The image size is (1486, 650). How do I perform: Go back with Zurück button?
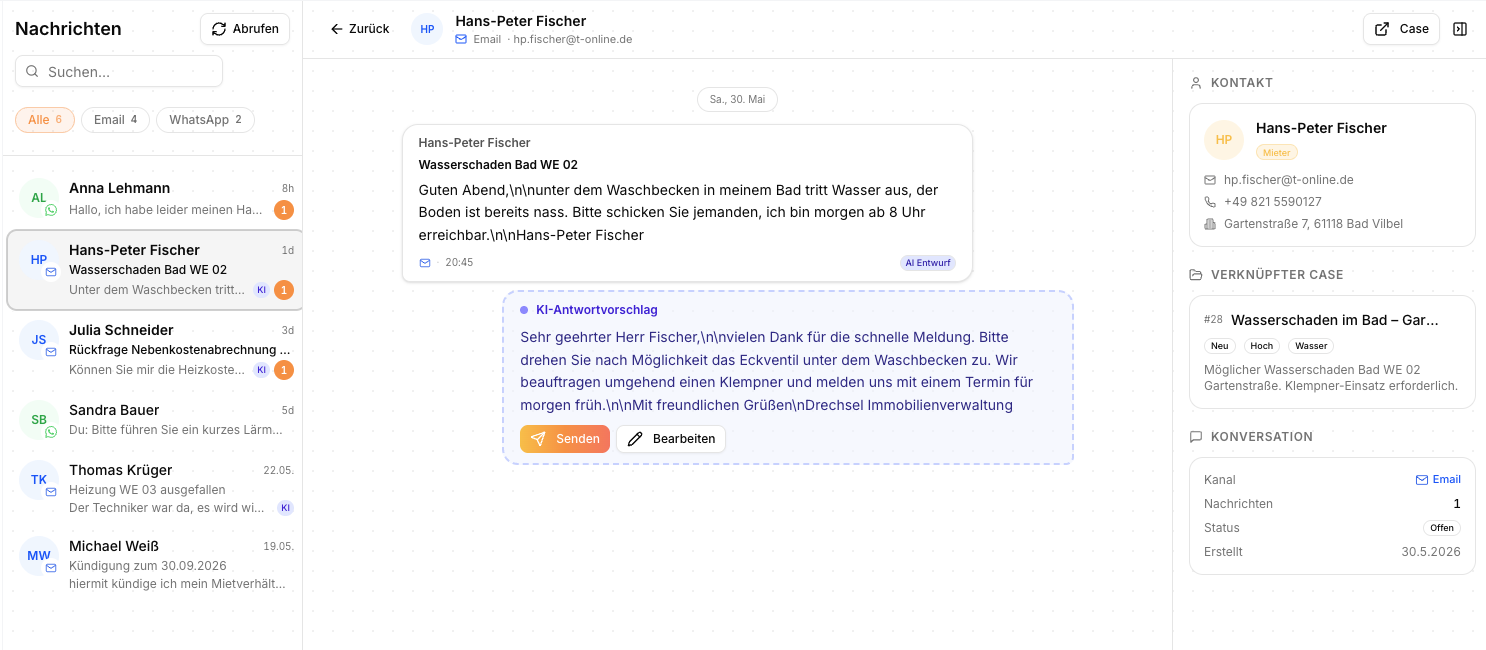pos(360,29)
